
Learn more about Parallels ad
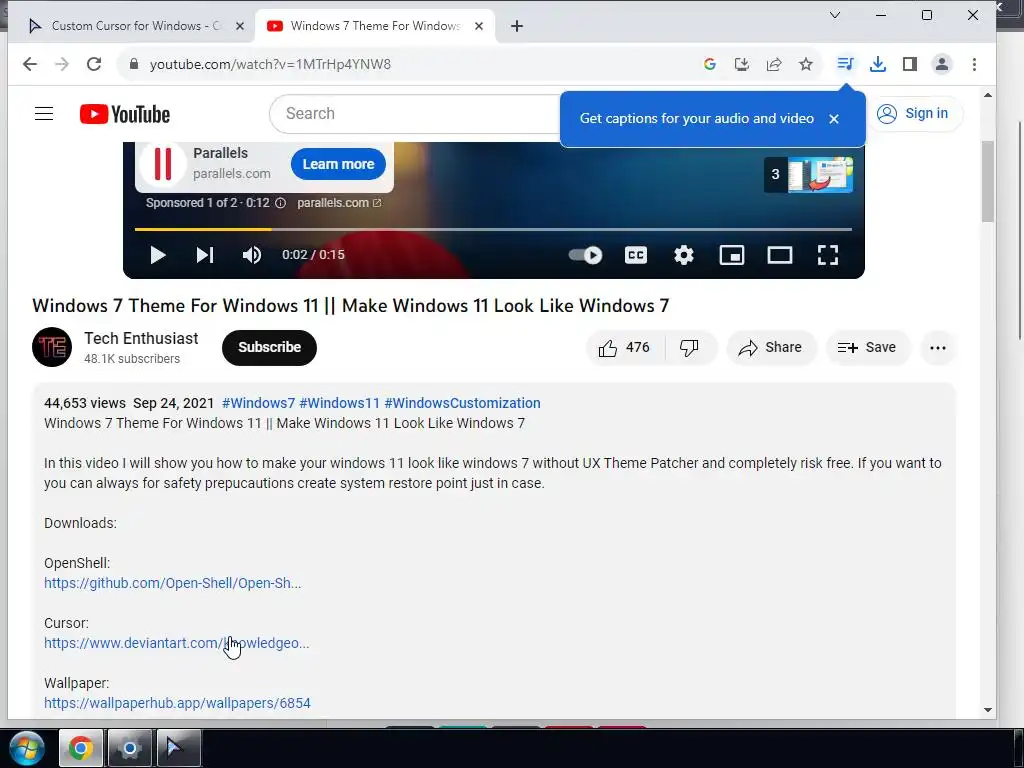click(x=338, y=164)
